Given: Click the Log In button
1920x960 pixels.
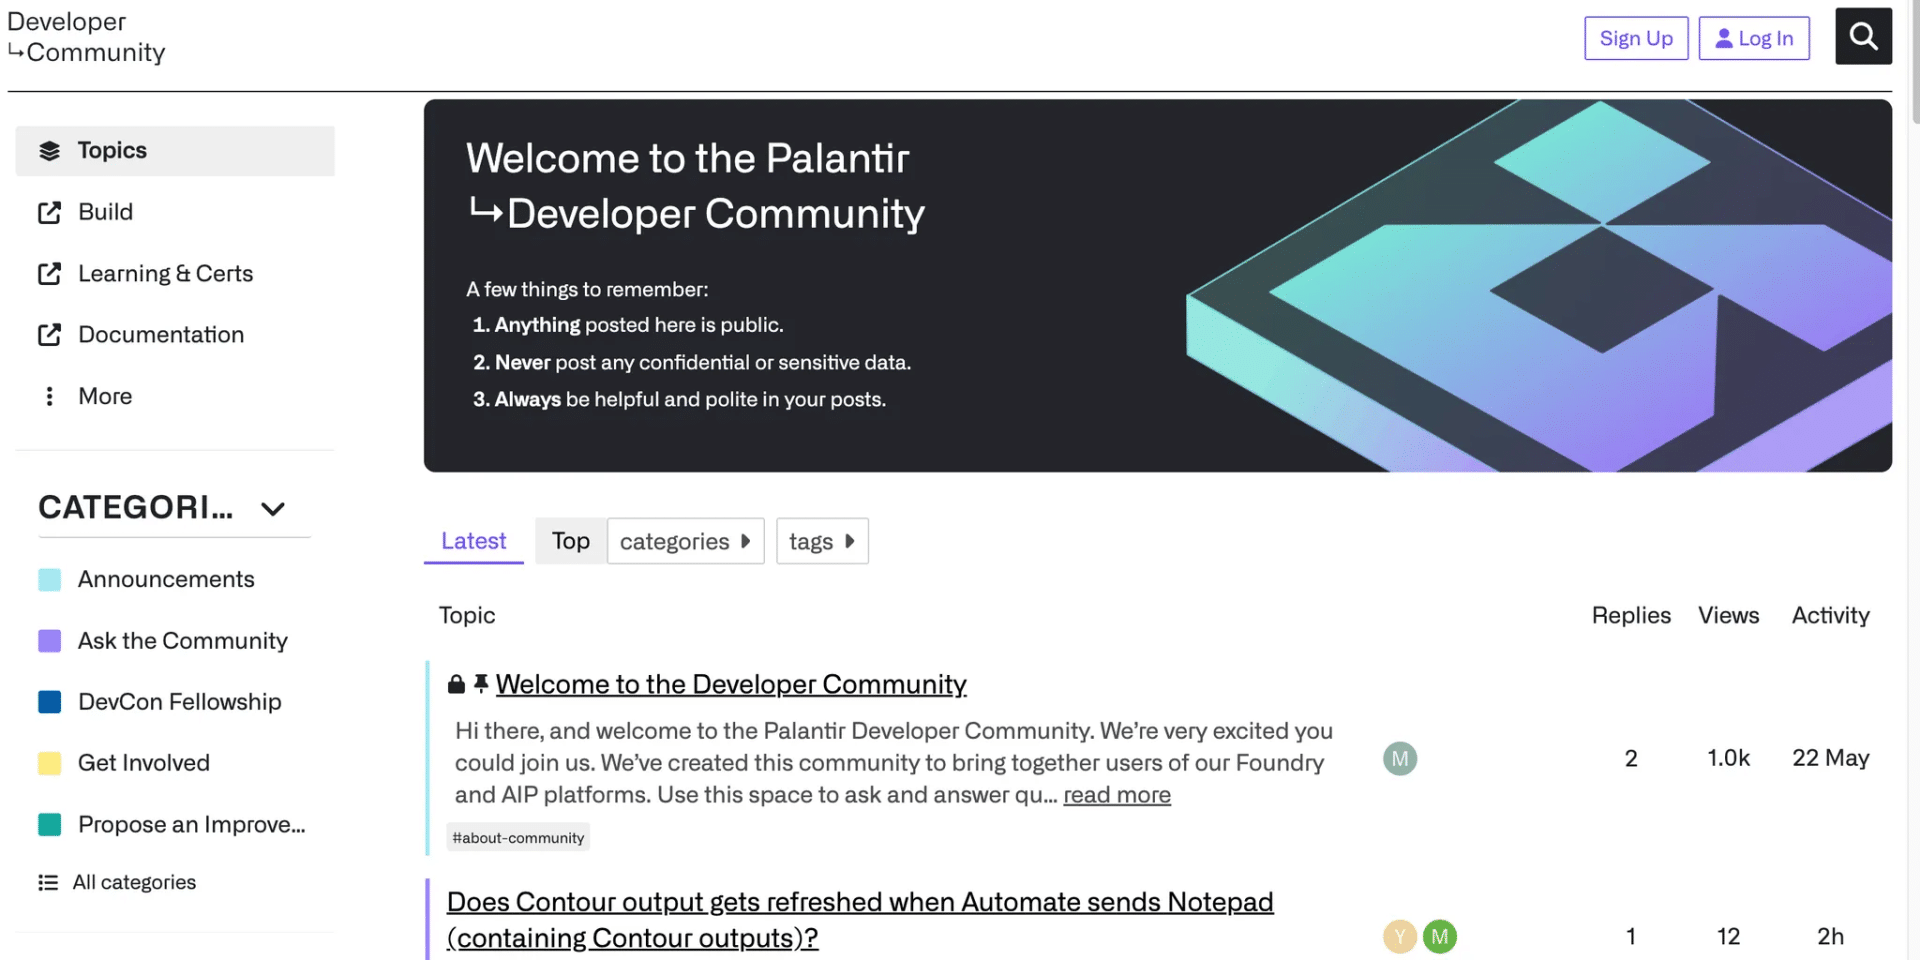Looking at the screenshot, I should click(x=1754, y=38).
